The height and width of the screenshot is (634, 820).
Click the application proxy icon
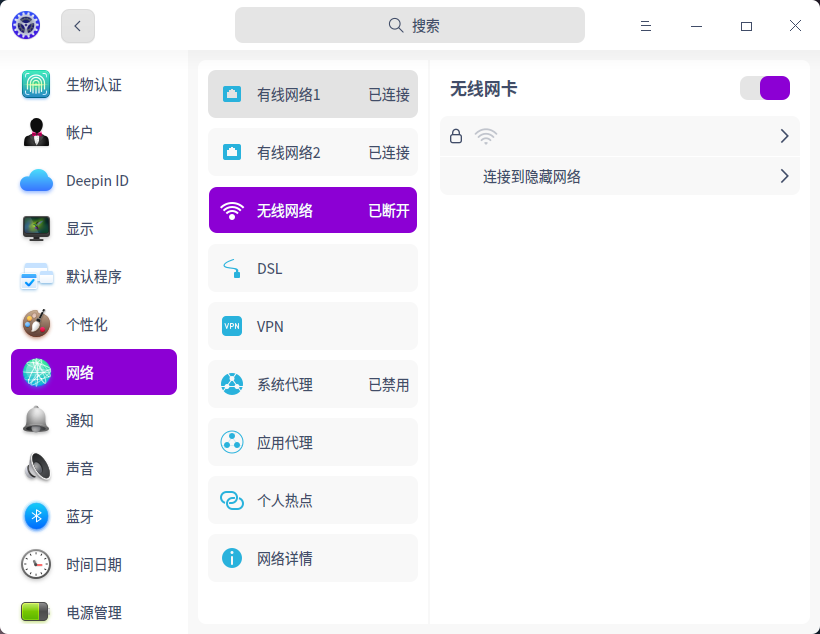click(x=232, y=443)
